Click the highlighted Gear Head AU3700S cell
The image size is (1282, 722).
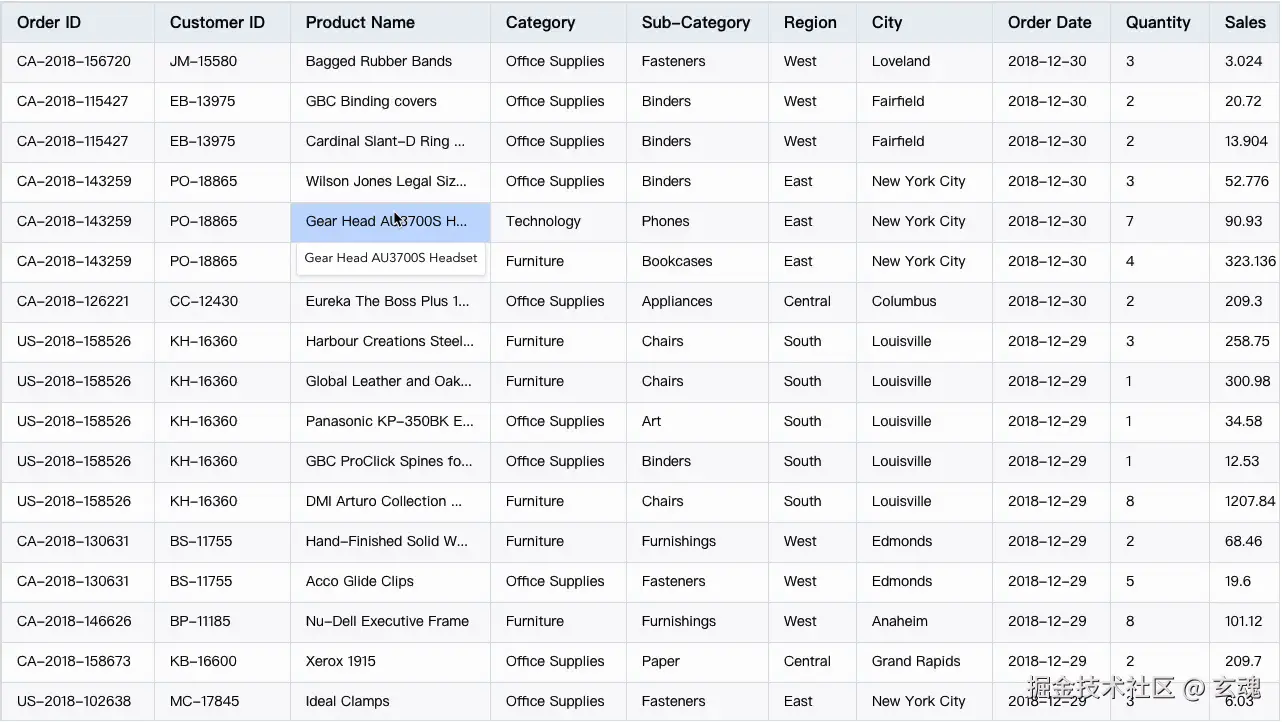[x=387, y=221]
